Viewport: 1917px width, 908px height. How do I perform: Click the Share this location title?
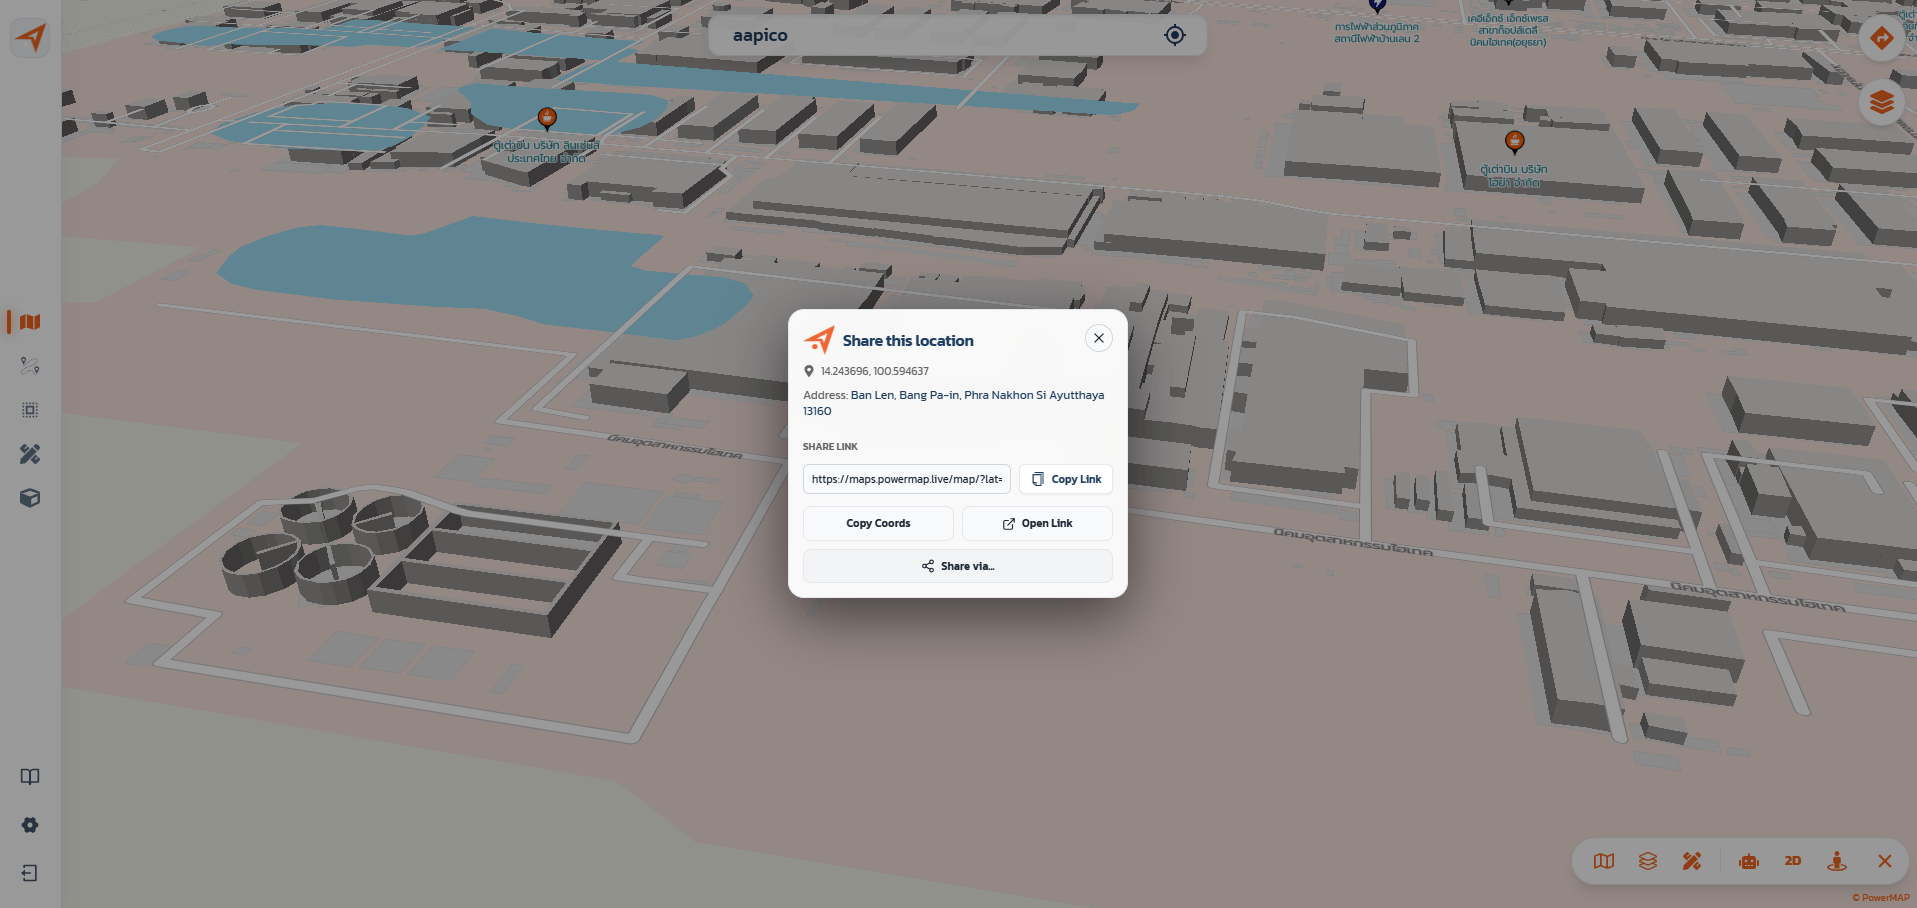tap(908, 341)
